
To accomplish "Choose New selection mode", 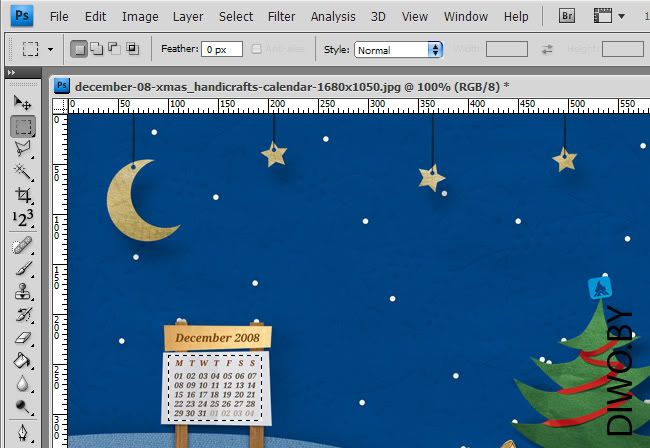I will pos(79,49).
